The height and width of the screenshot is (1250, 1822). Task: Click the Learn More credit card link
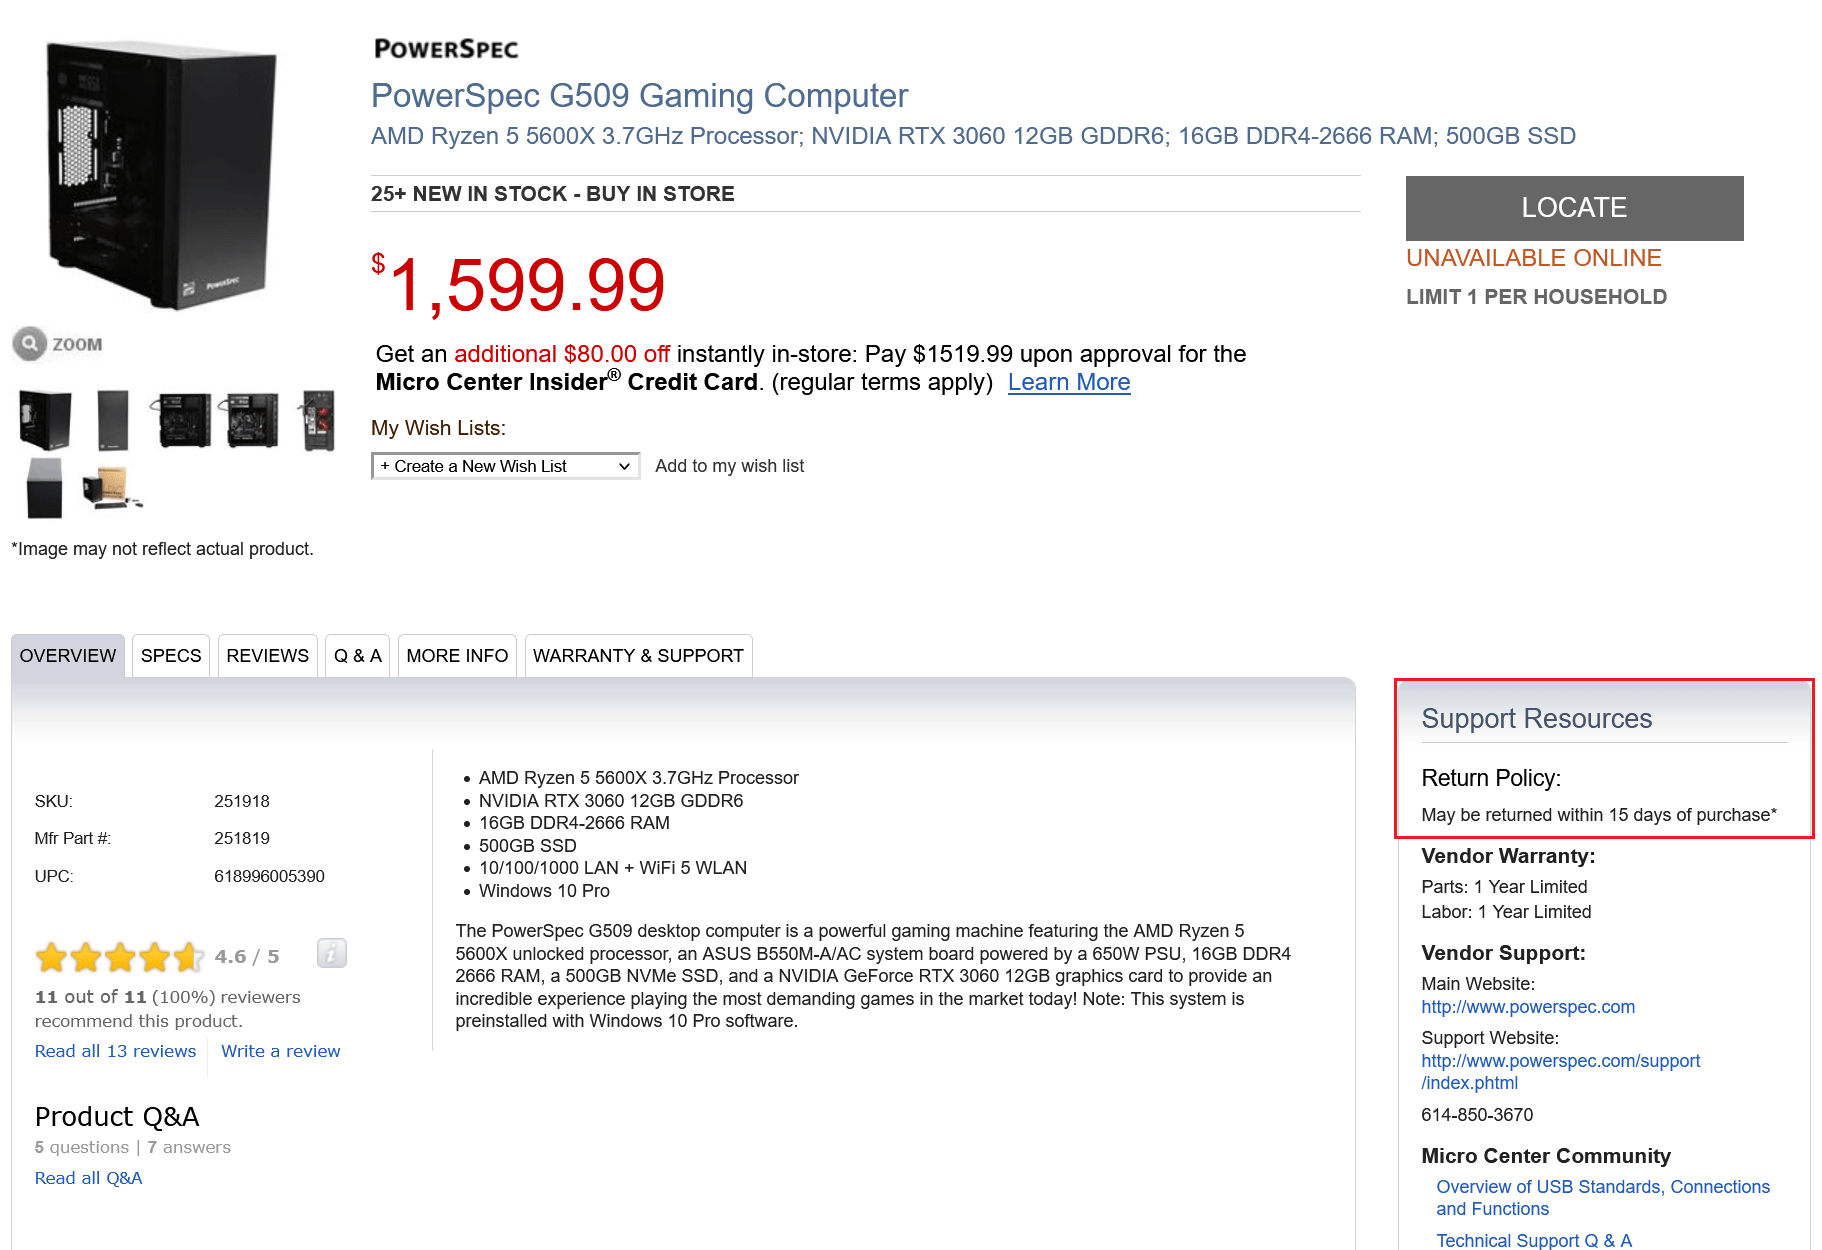[x=1068, y=382]
